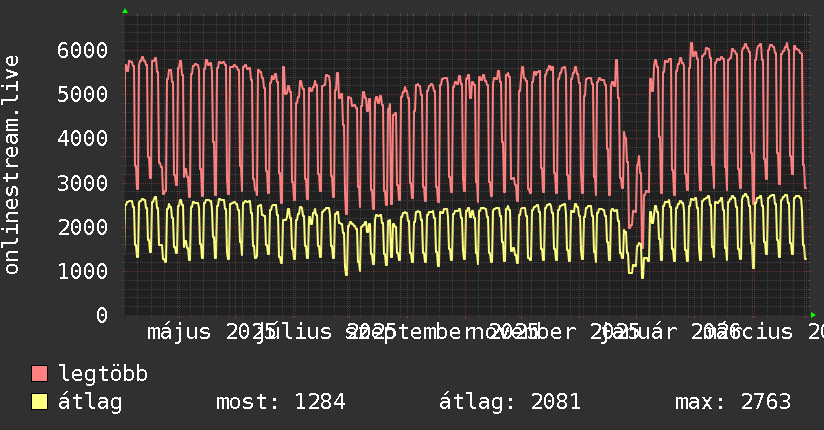Click the green arrow at x-axis end
This screenshot has width=824, height=430.
coord(813,315)
